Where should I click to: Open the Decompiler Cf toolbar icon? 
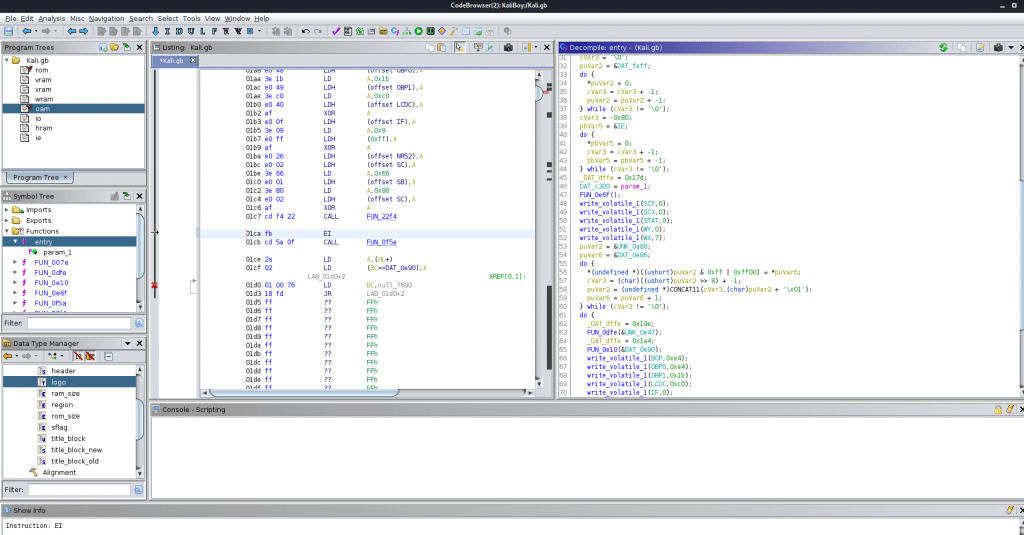click(x=395, y=31)
